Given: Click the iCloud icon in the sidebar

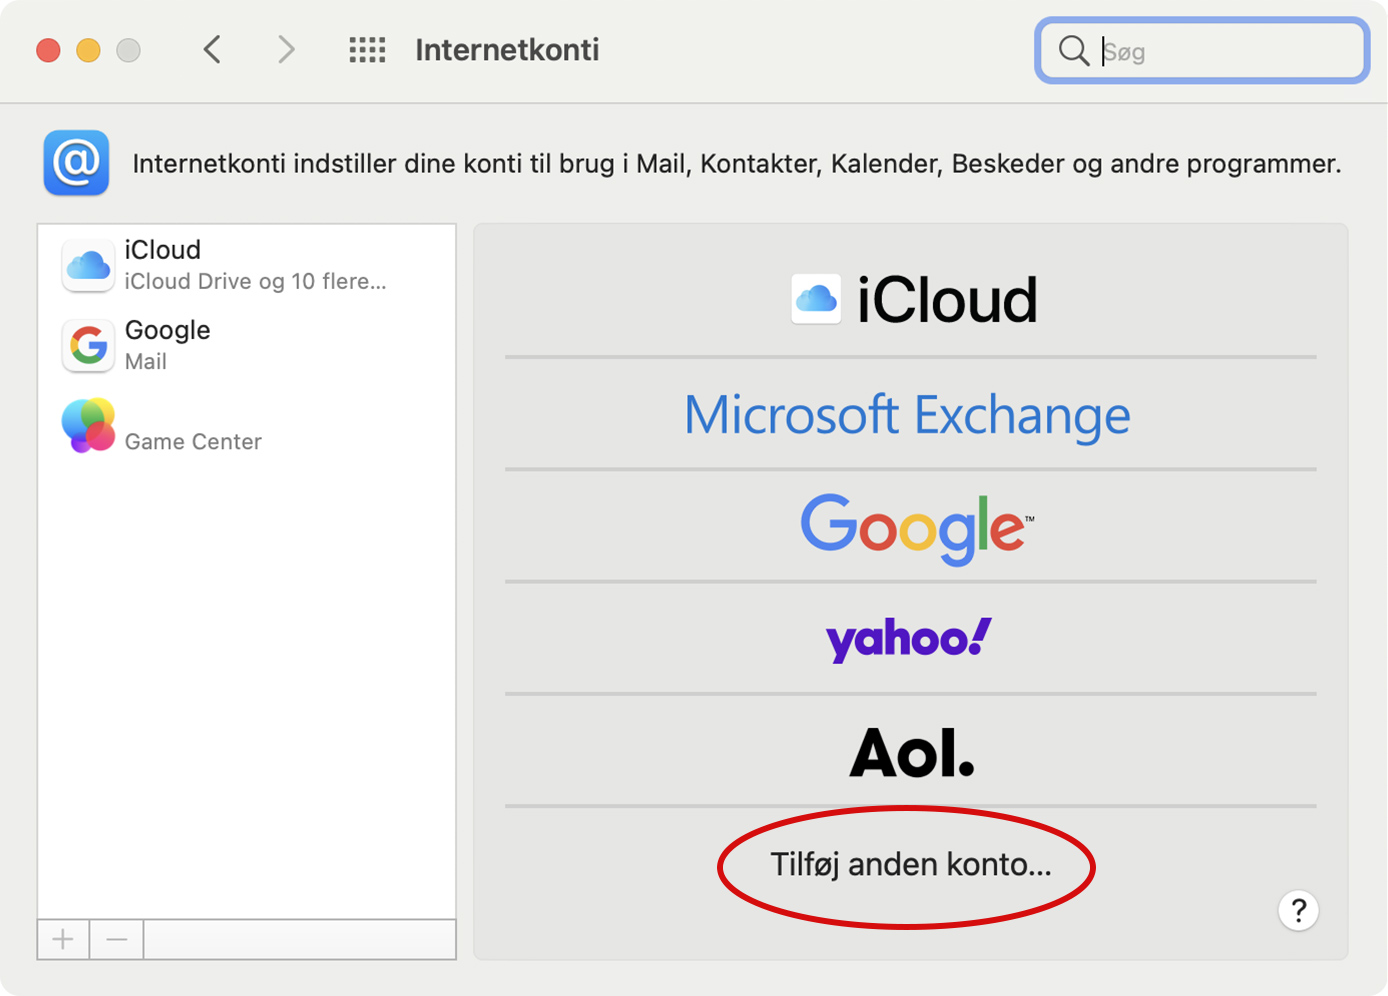Looking at the screenshot, I should click(88, 265).
